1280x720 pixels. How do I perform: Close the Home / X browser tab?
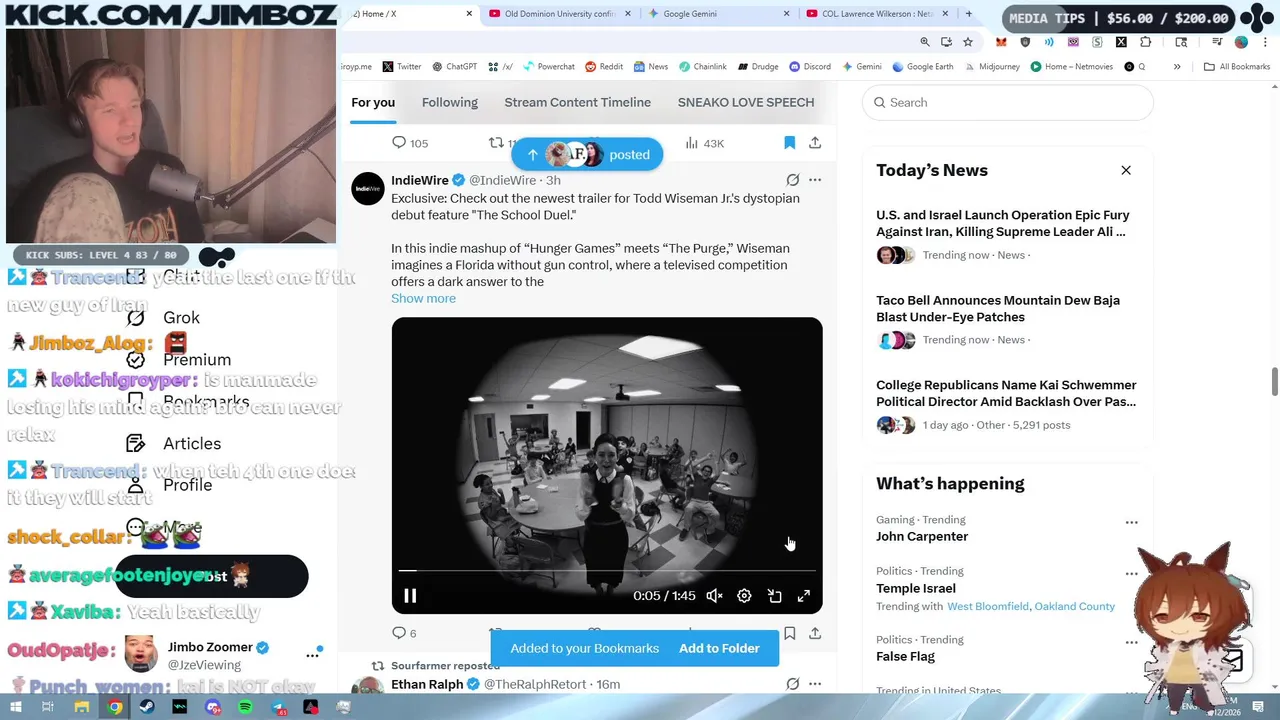click(469, 14)
